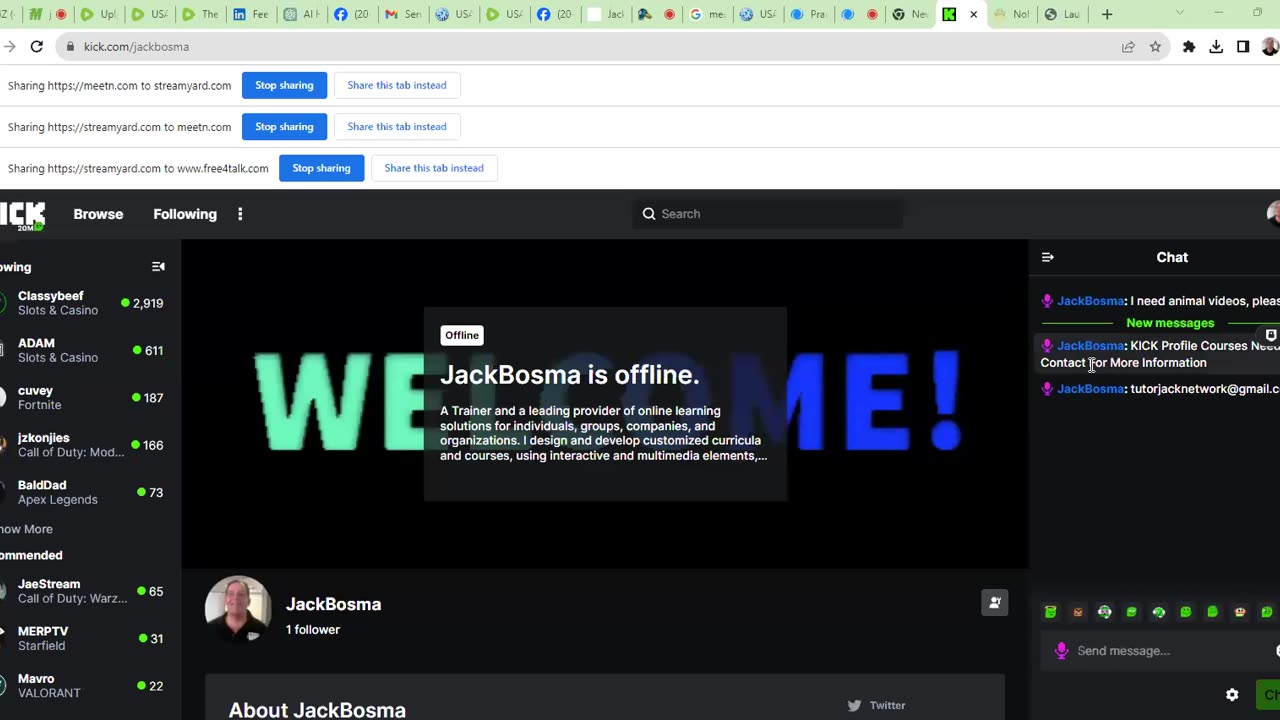Open the three-dot menu beside Following
The height and width of the screenshot is (720, 1280).
point(240,214)
